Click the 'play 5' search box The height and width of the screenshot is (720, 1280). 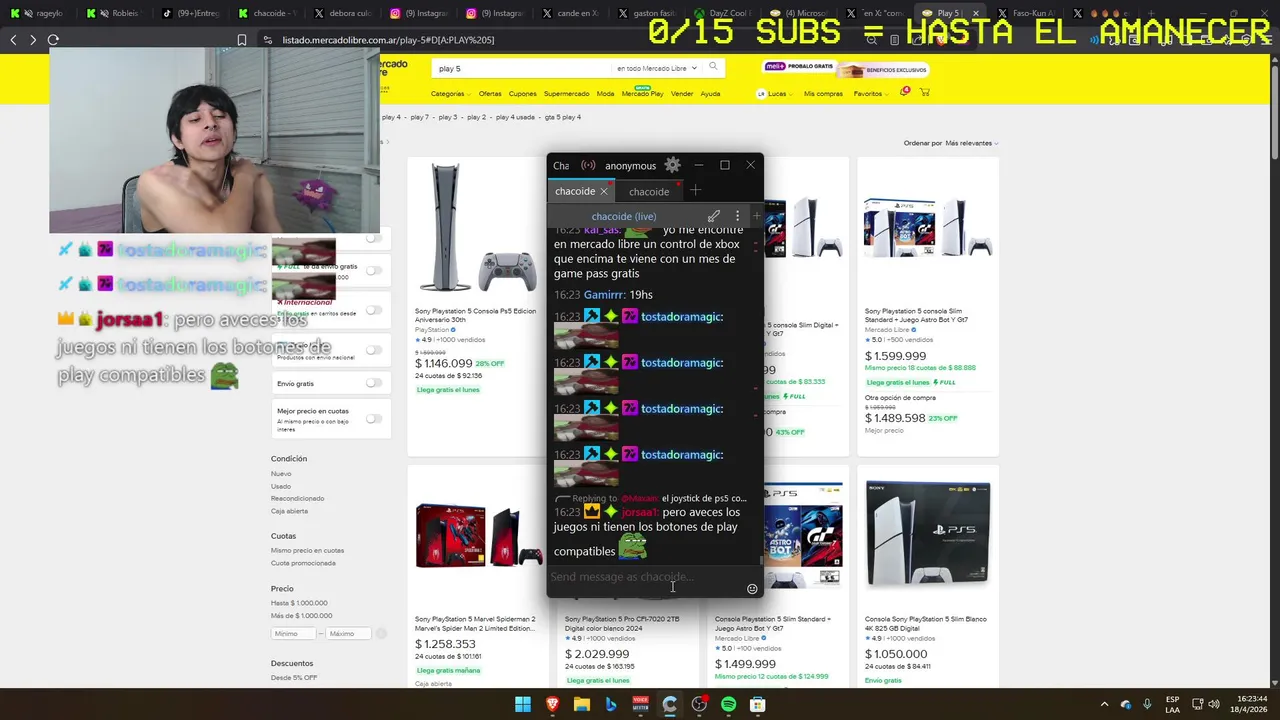(x=520, y=68)
